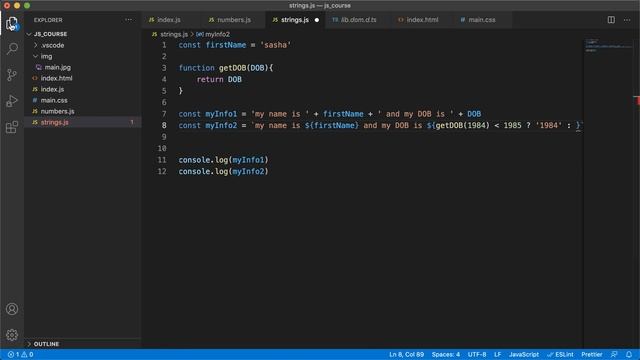Click the minimap code overview
Screen dimensions: 640x360
pyautogui.click(x=608, y=45)
